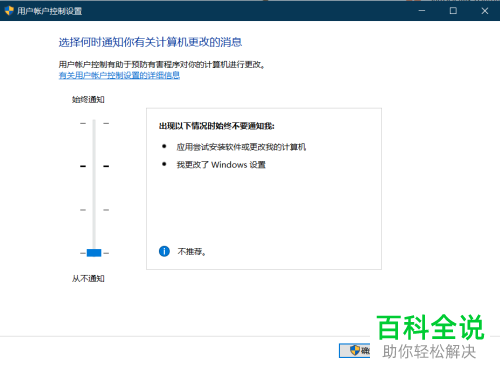500x372 pixels.
Task: Click the 确定 button with shield icon
Action: tap(355, 350)
